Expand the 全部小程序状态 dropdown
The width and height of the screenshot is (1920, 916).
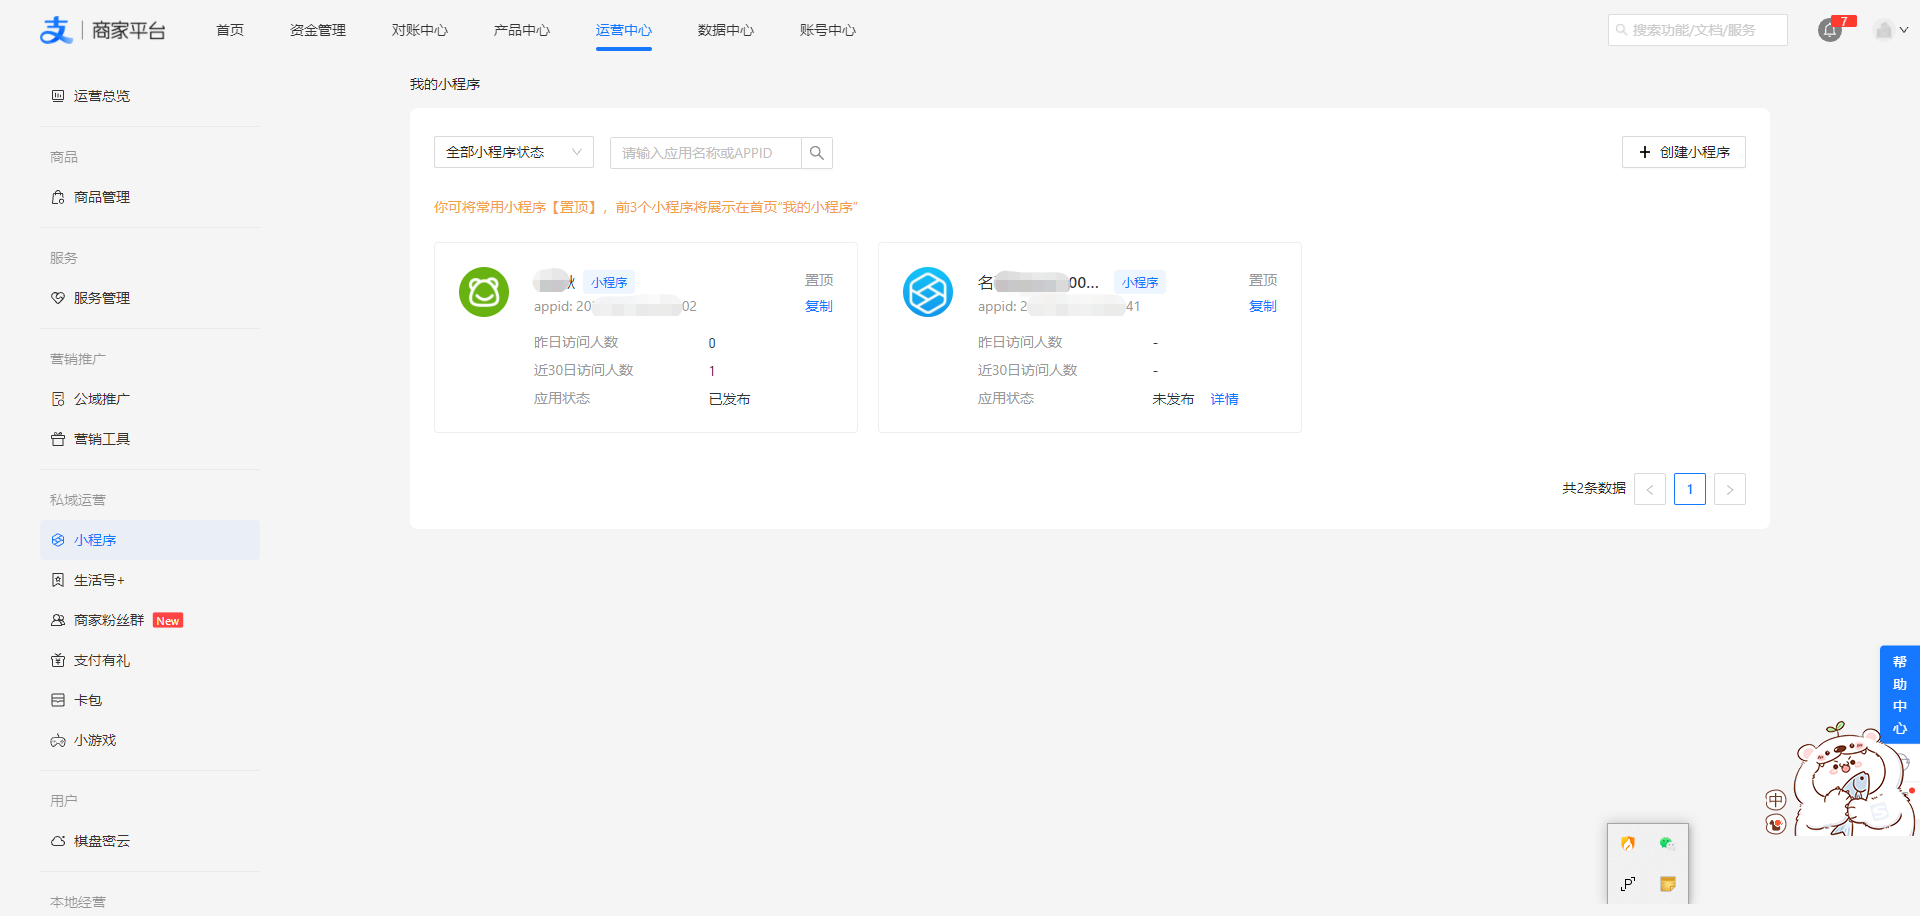point(514,152)
